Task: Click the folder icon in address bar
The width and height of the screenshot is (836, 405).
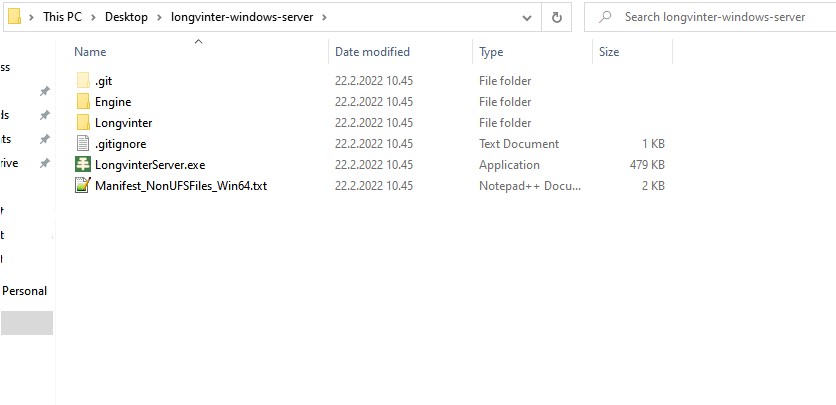Action: tap(15, 17)
